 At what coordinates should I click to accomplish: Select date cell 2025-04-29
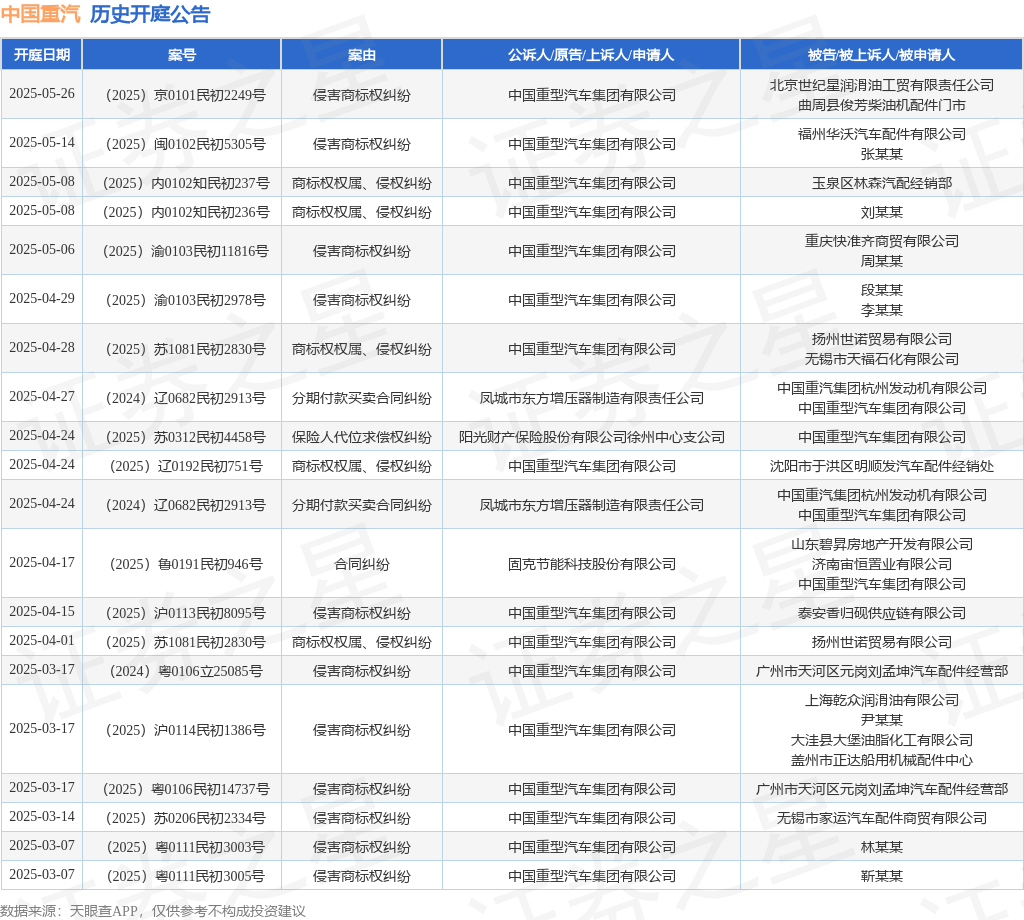pos(42,298)
